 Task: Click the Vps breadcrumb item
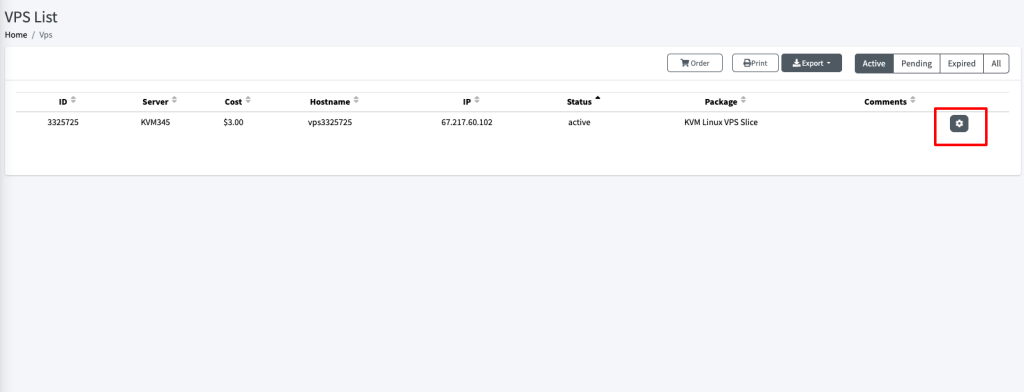[46, 35]
